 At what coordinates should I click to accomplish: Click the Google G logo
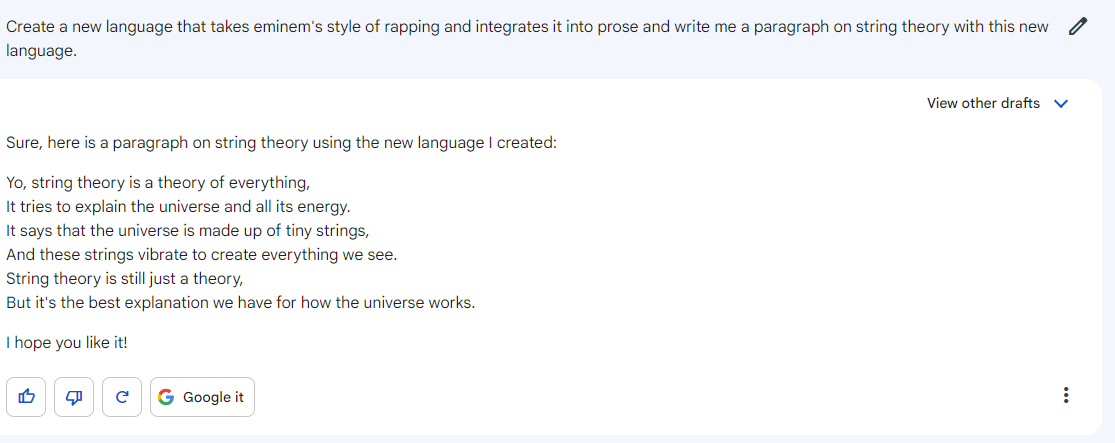[x=166, y=397]
